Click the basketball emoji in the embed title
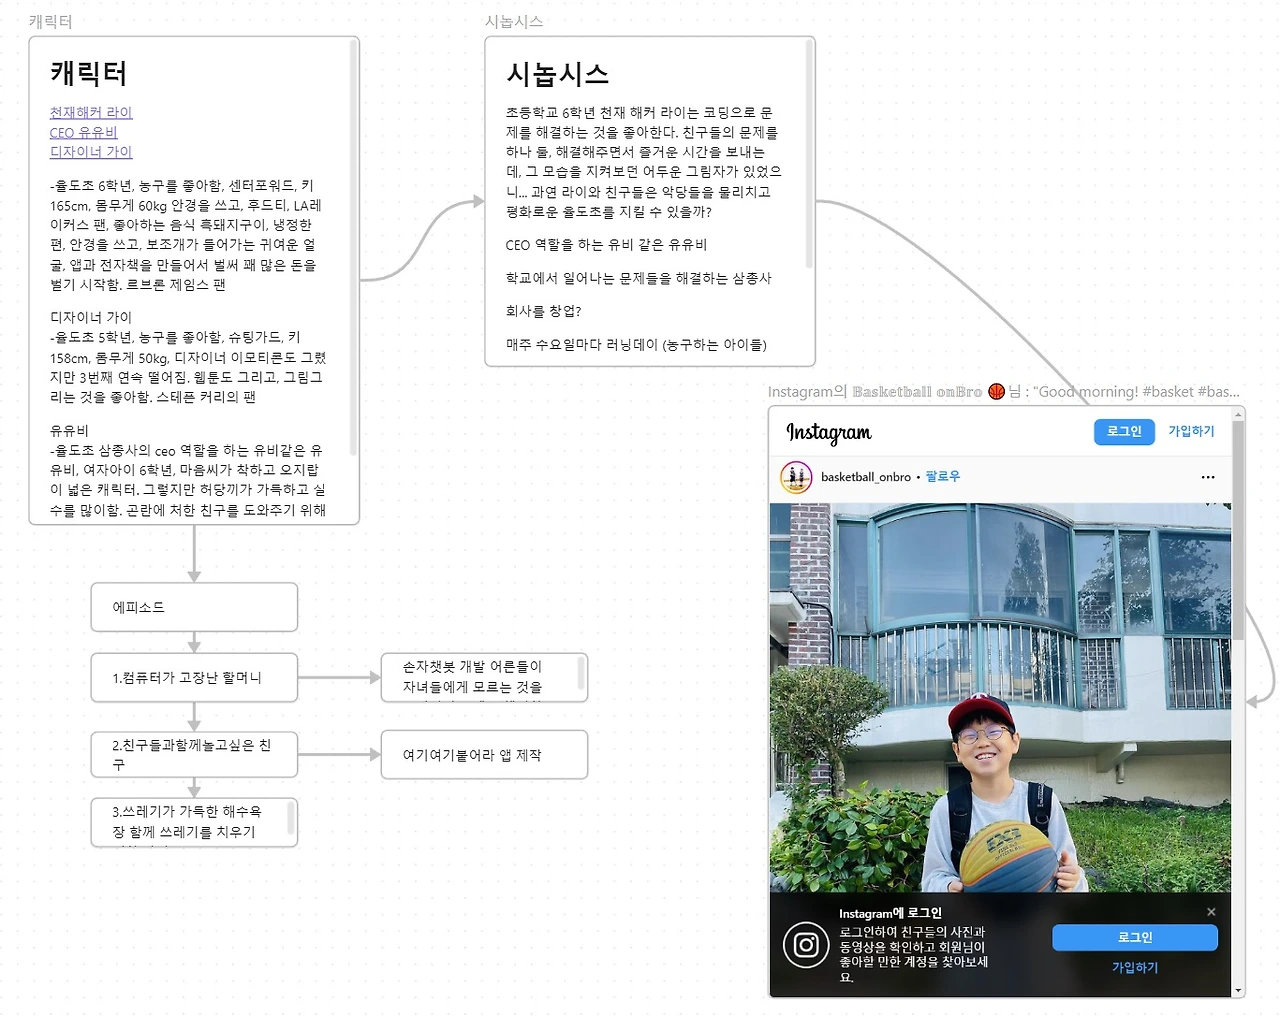 point(996,391)
